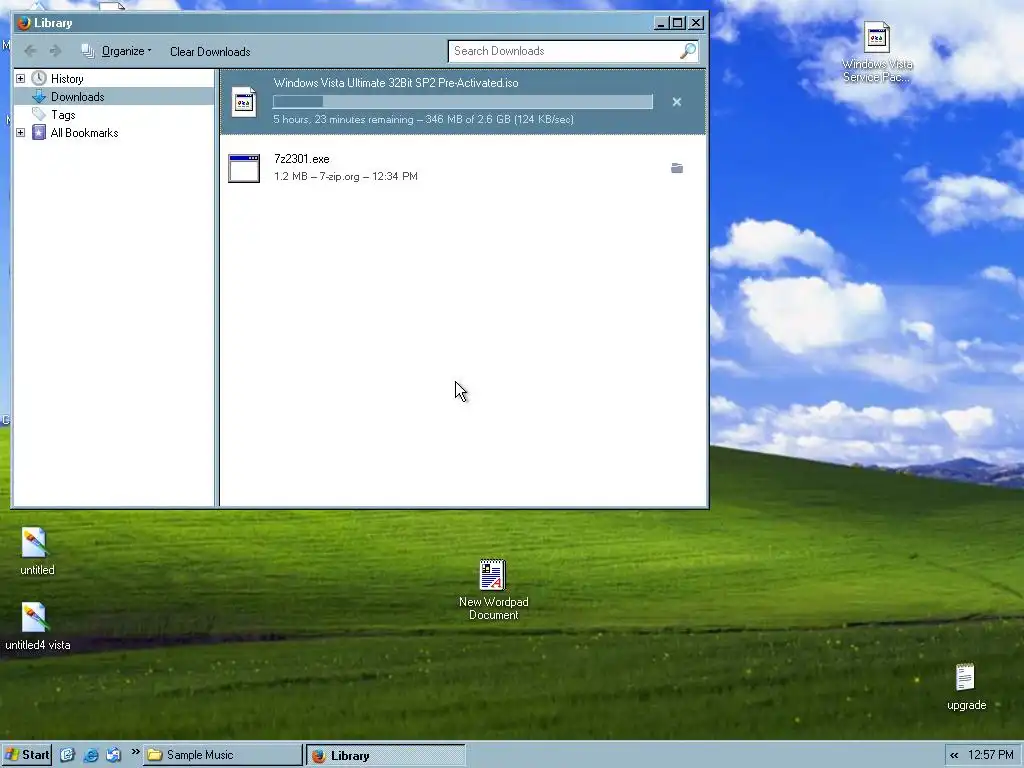Image resolution: width=1024 pixels, height=768 pixels.
Task: Expand the All Bookmarks tree node
Action: (x=20, y=133)
